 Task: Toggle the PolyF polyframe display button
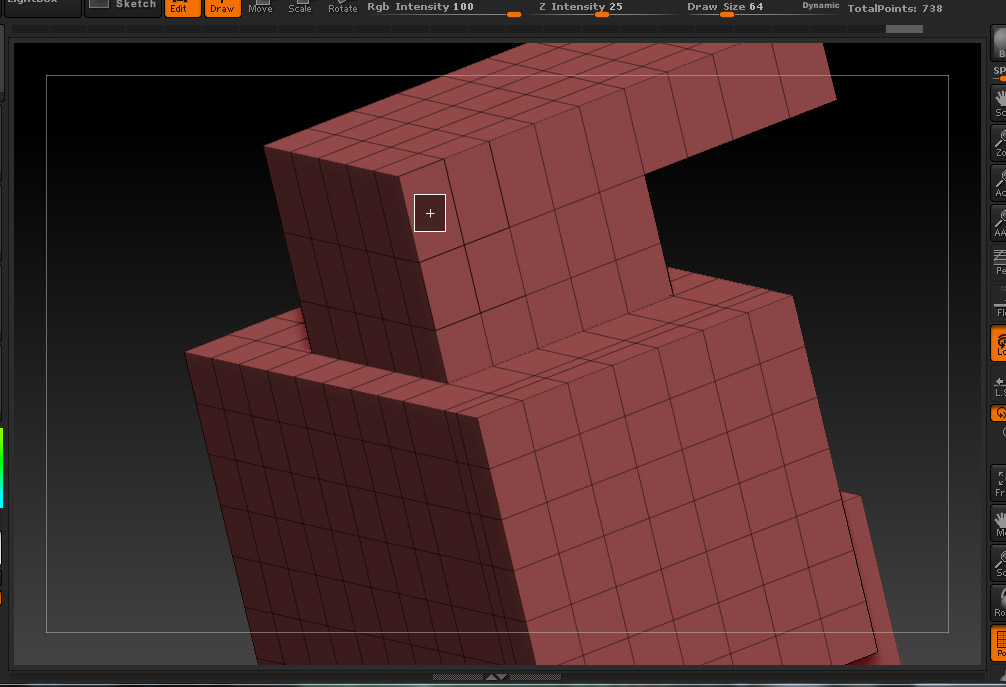(x=998, y=643)
